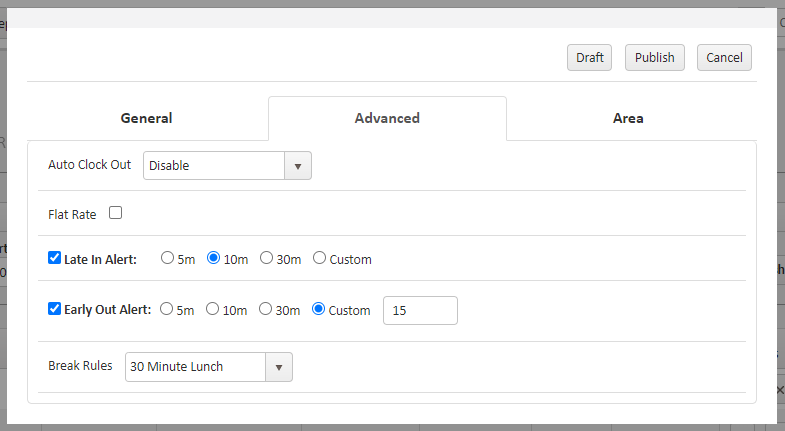Select 5m for Late In Alert
Viewport: 785px width, 431px height.
(167, 258)
